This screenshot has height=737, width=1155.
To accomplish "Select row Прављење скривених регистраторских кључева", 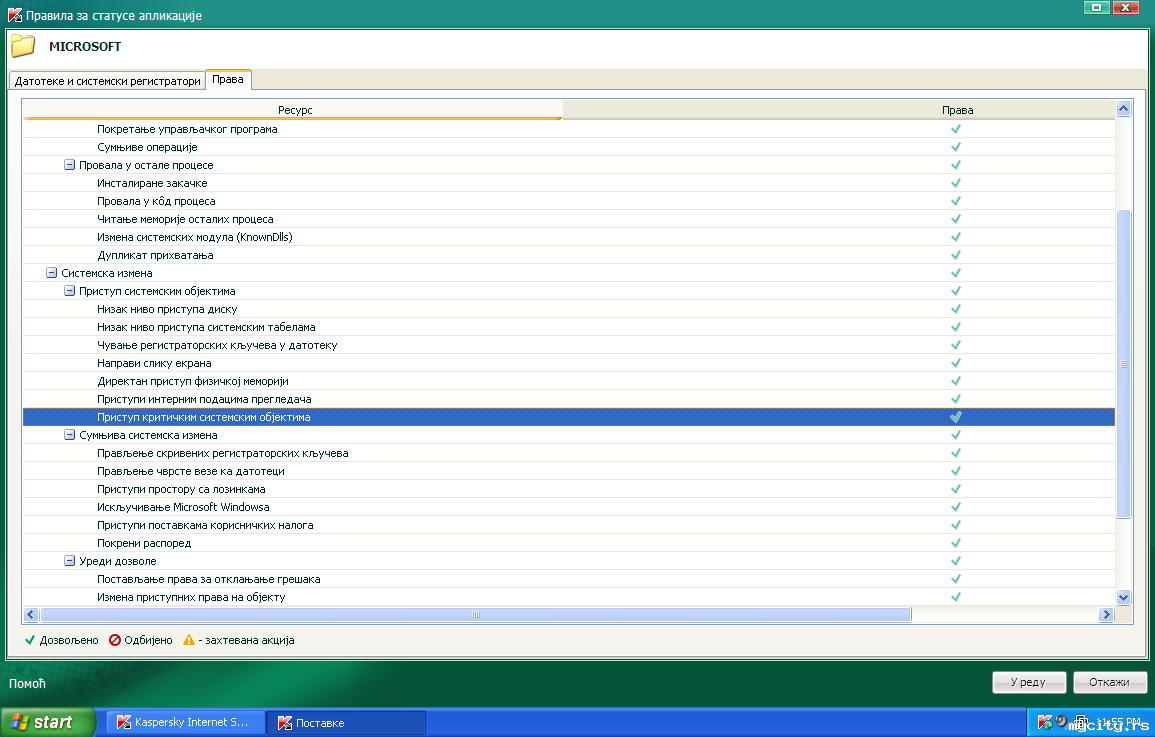I will pyautogui.click(x=569, y=453).
